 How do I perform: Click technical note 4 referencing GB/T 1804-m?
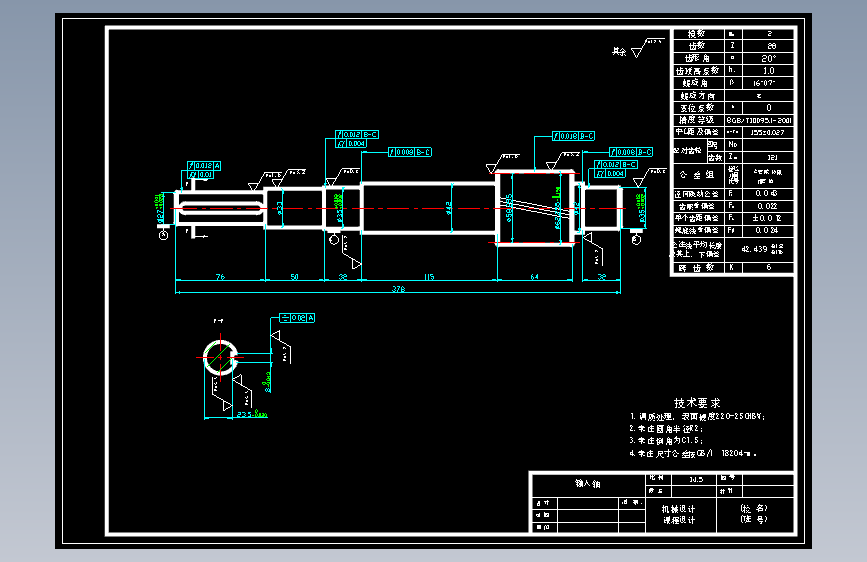693,454
